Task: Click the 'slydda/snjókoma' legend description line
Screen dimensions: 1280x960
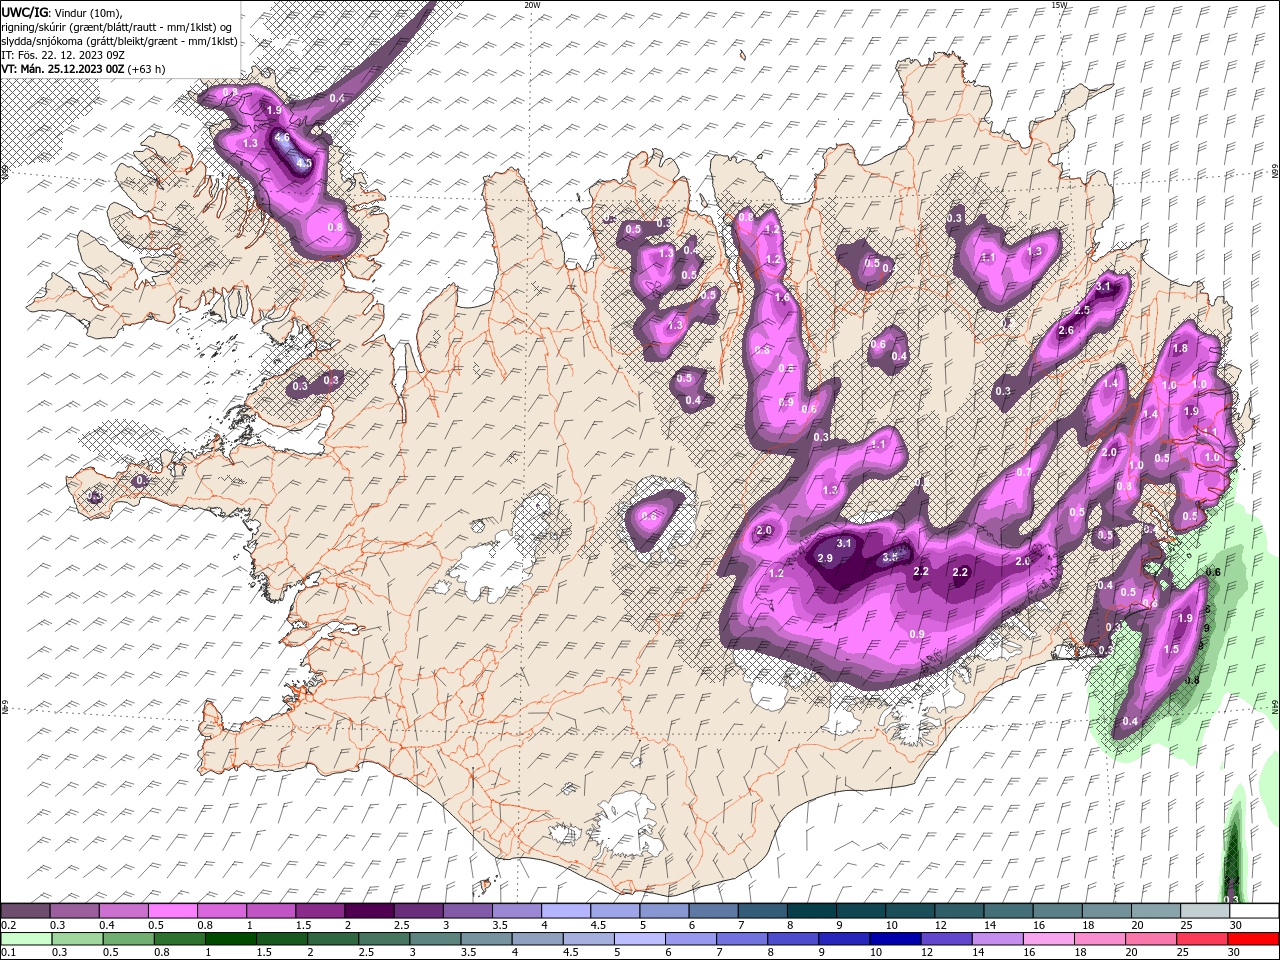Action: (x=120, y=41)
